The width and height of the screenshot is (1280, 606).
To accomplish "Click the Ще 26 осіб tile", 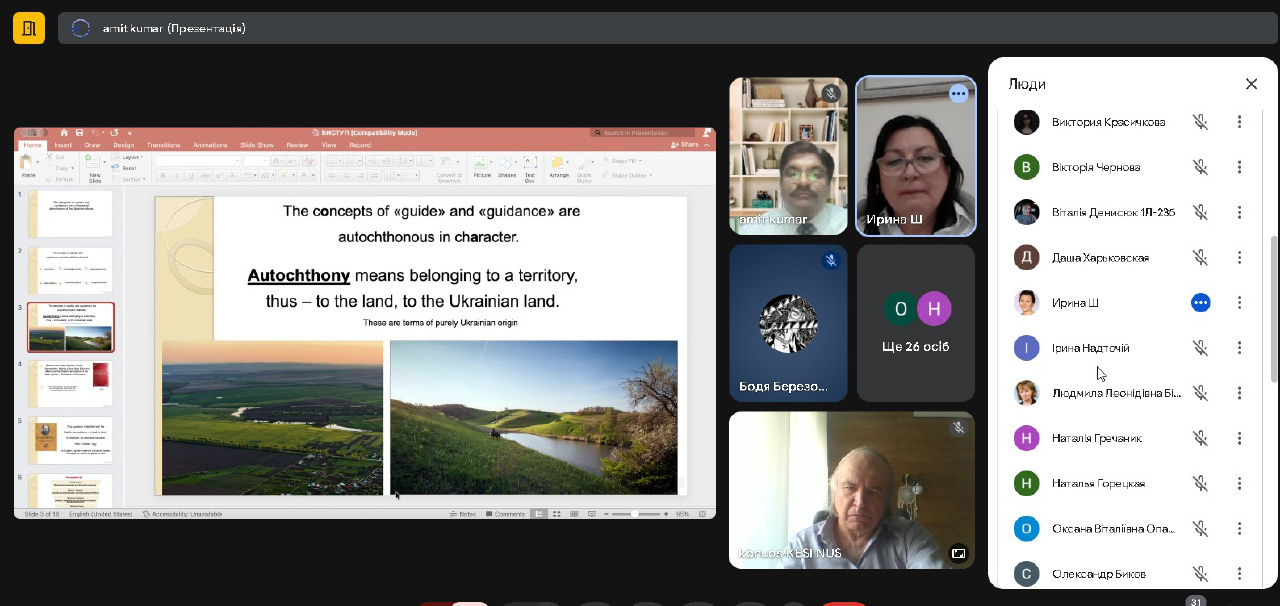I will (916, 323).
